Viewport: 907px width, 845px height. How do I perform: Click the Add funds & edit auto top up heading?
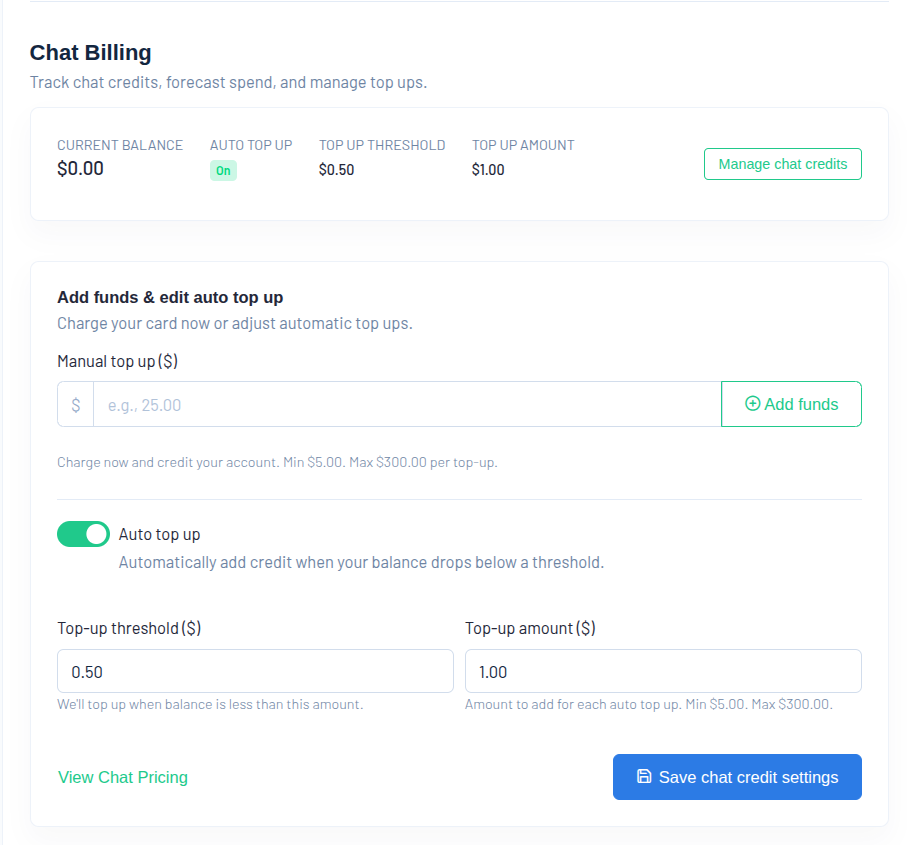170,297
